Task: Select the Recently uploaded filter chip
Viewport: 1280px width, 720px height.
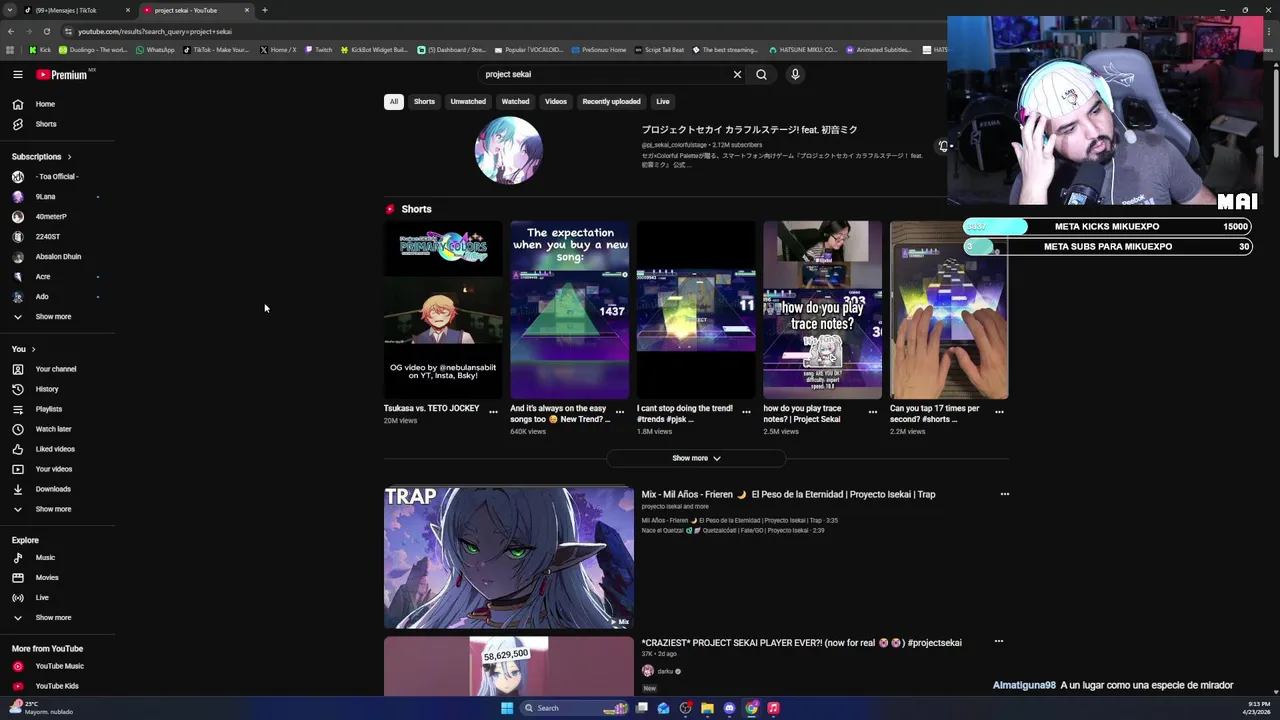Action: 611,101
